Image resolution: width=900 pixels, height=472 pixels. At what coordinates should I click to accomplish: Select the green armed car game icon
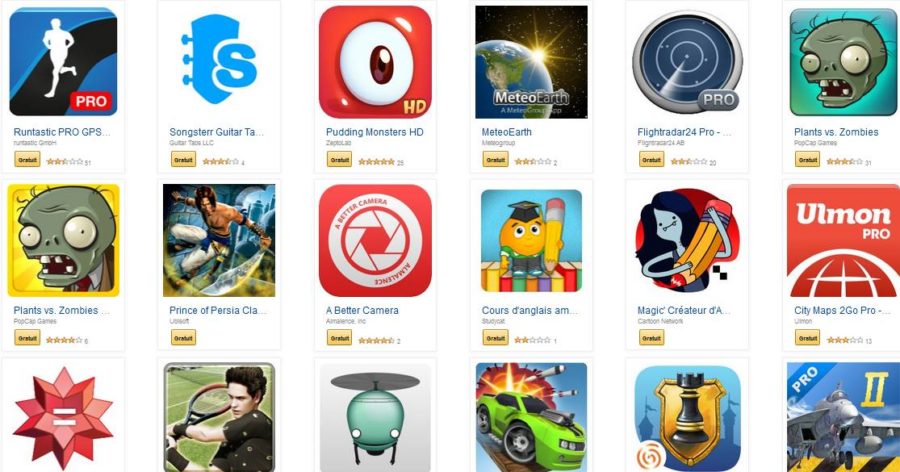[x=531, y=417]
